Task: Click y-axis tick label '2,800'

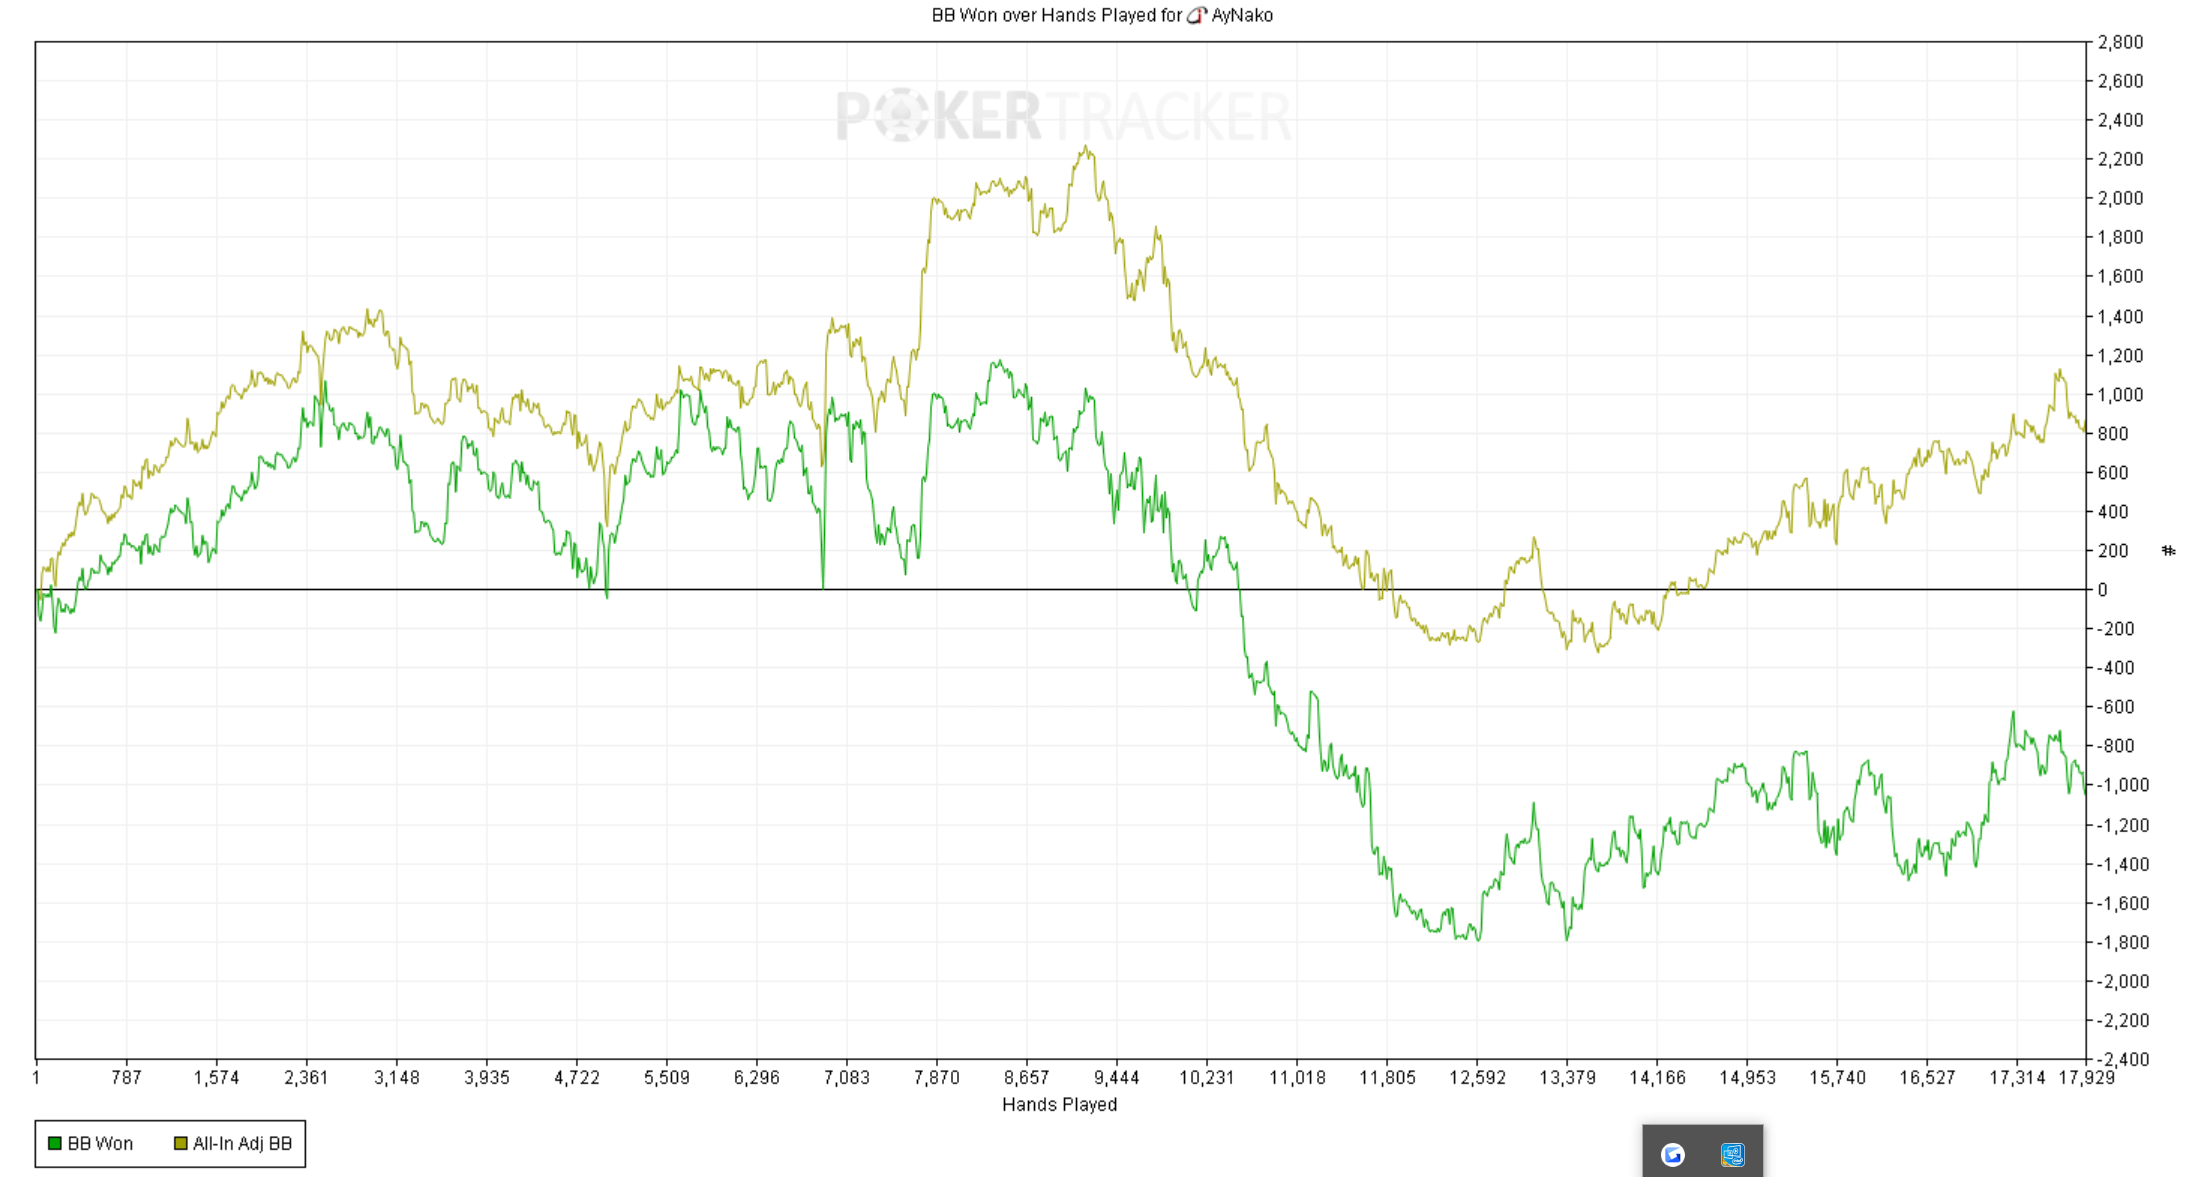Action: coord(2121,42)
